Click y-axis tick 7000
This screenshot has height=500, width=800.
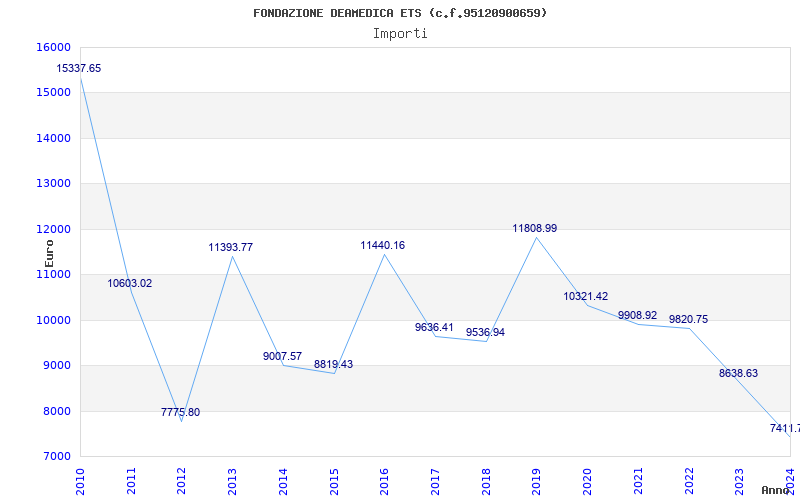pos(56,457)
